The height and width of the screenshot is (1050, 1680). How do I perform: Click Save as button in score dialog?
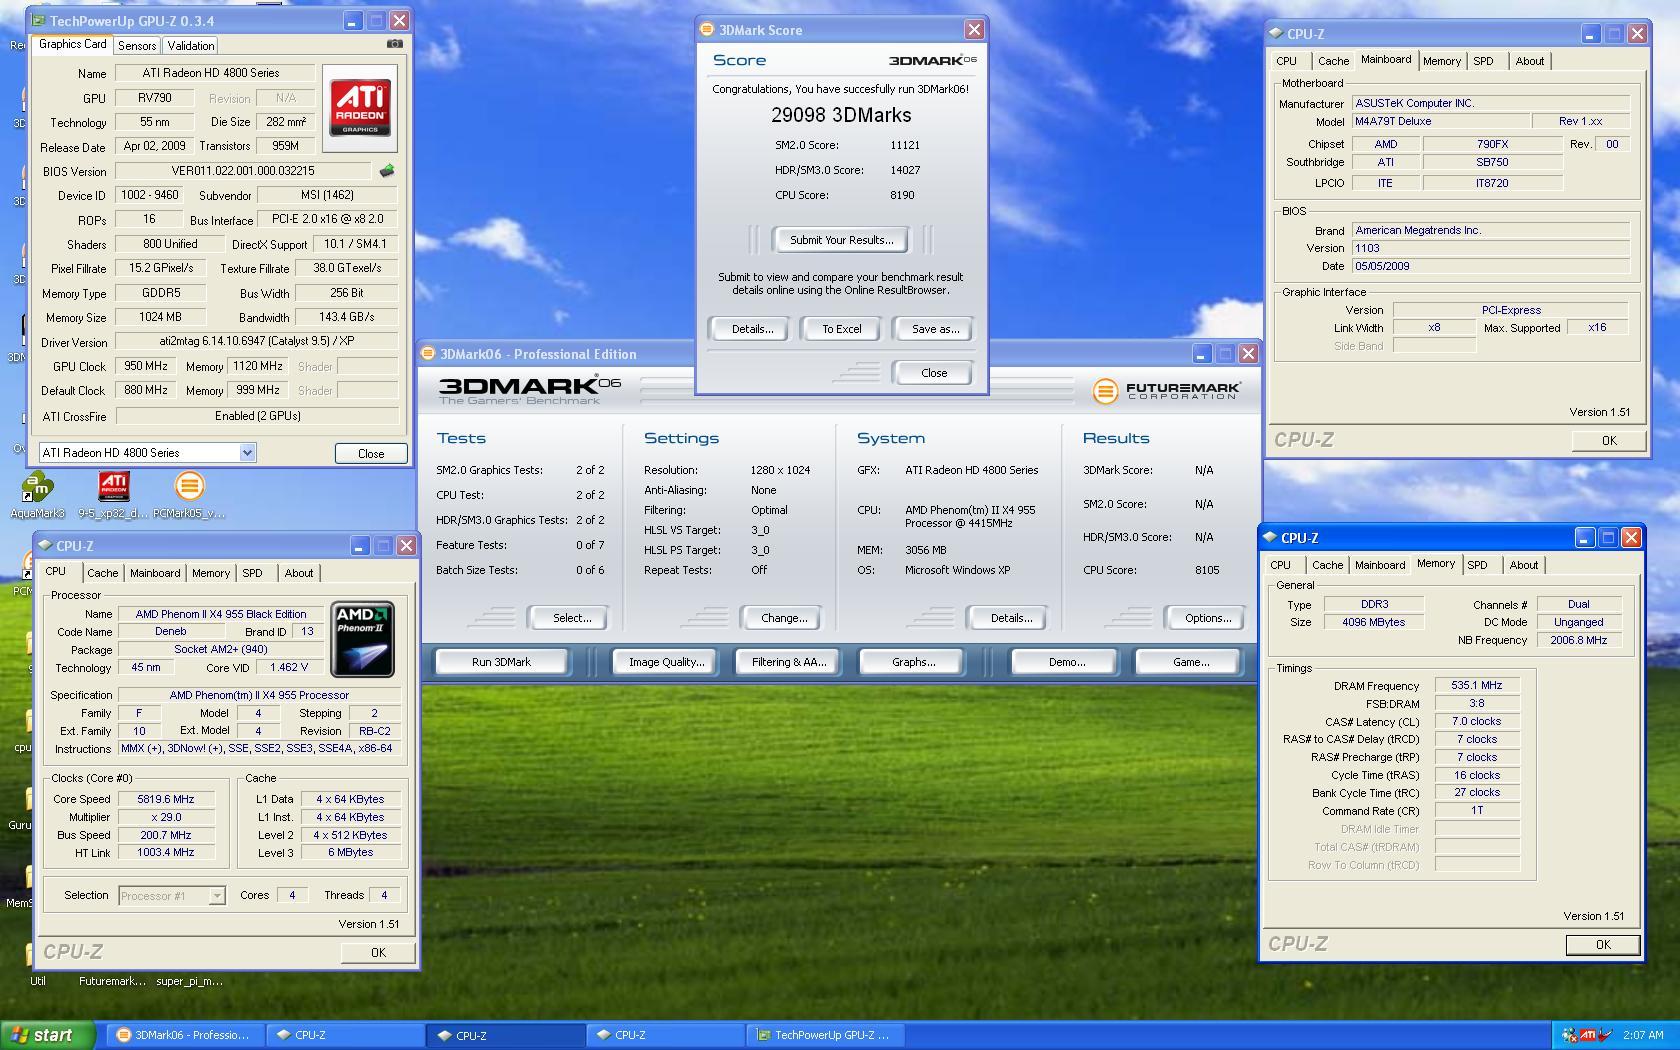click(935, 329)
